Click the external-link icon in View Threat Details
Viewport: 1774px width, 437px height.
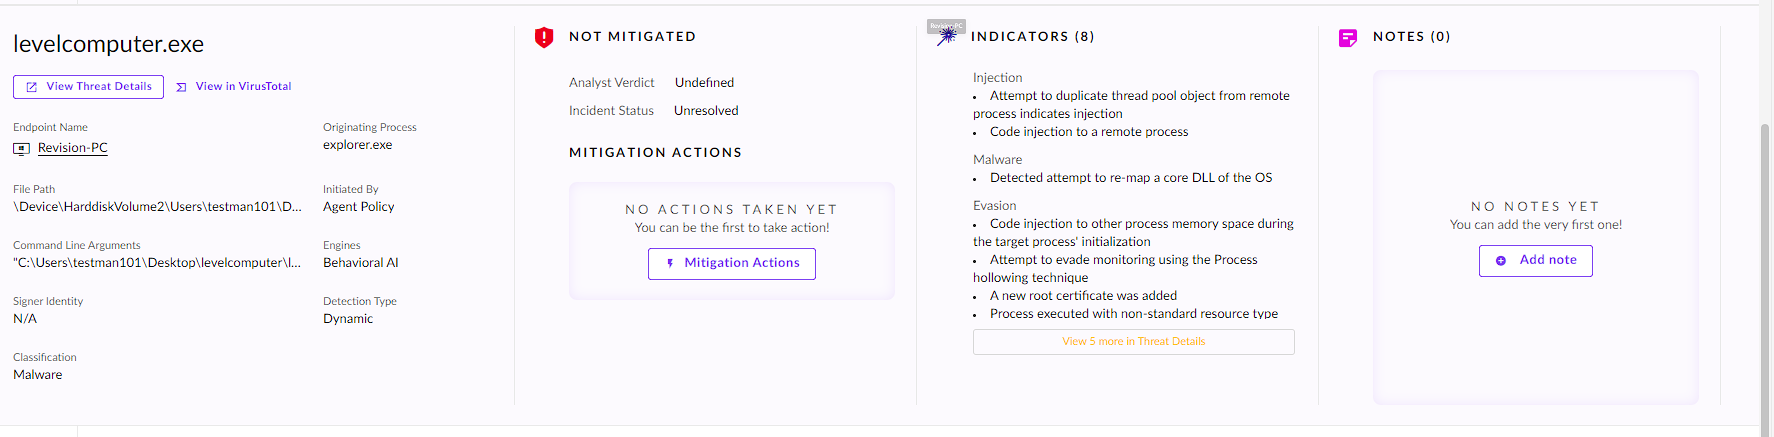[x=32, y=87]
